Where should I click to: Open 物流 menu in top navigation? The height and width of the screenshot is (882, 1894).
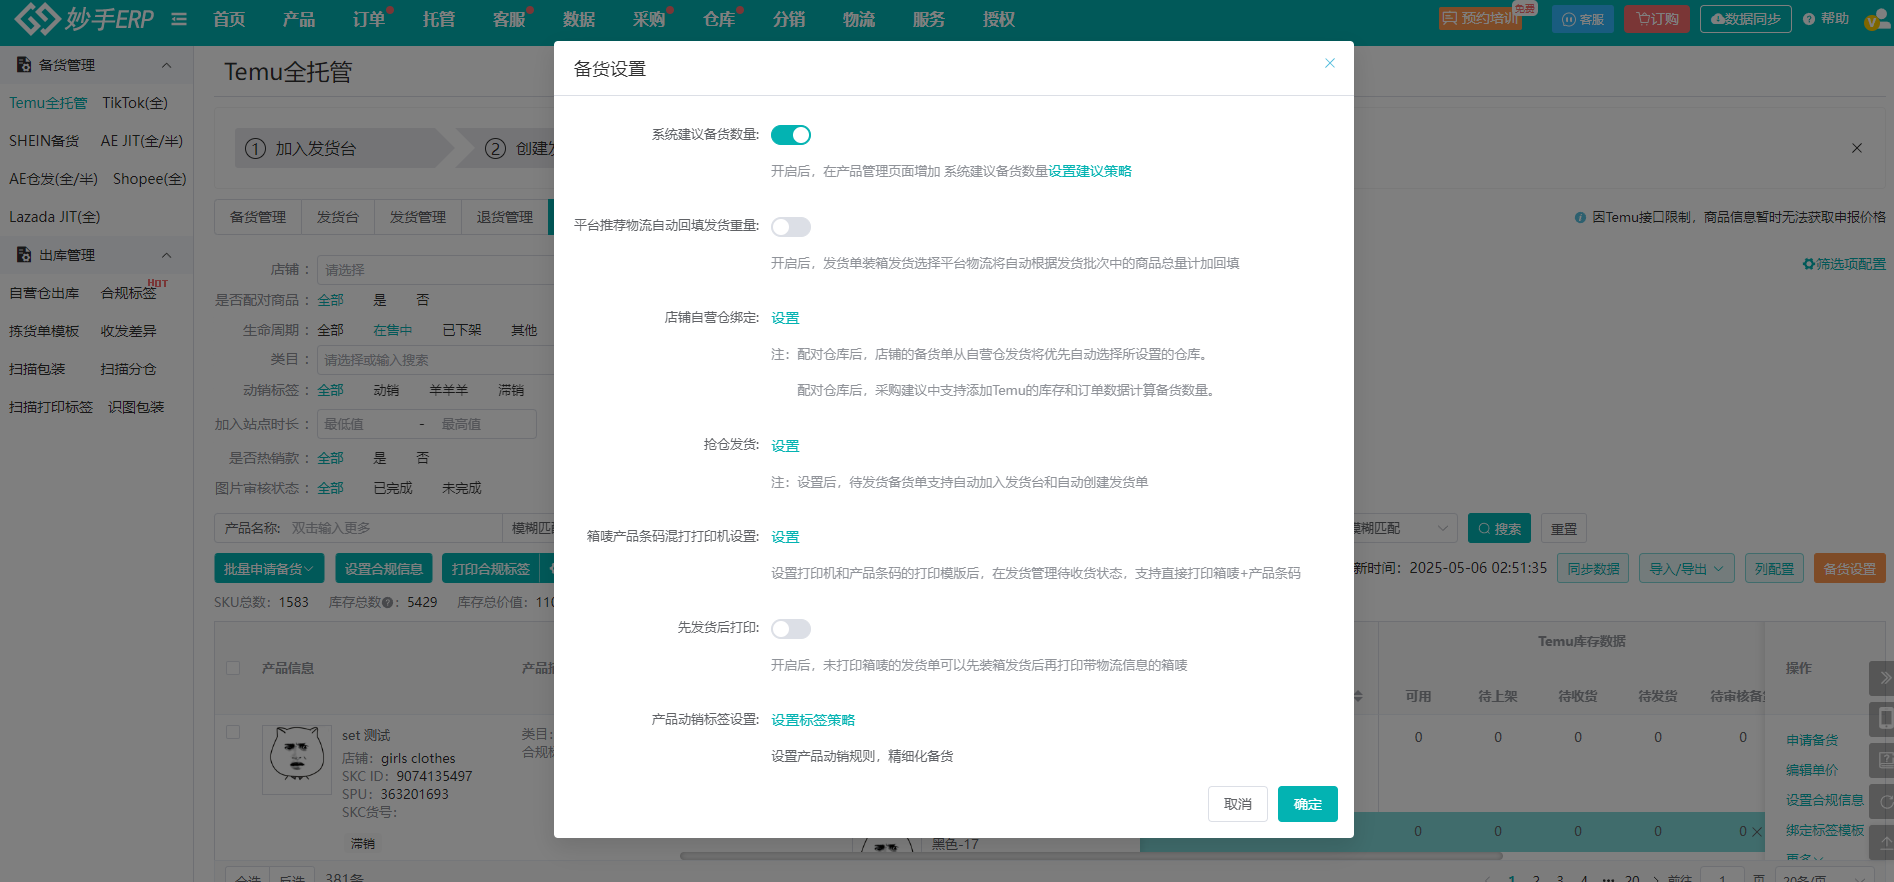859,19
